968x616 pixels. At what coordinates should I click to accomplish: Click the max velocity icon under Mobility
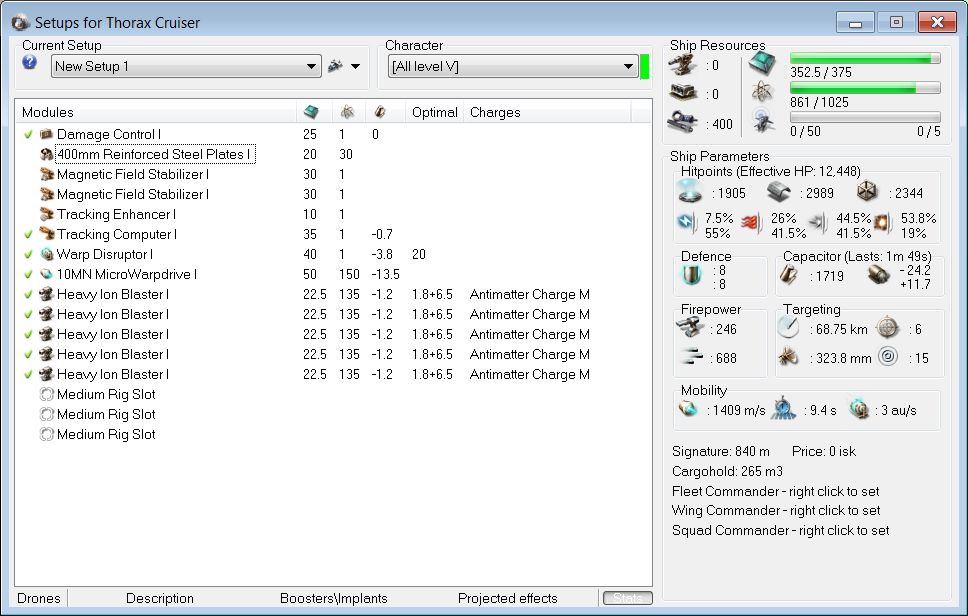coord(689,408)
